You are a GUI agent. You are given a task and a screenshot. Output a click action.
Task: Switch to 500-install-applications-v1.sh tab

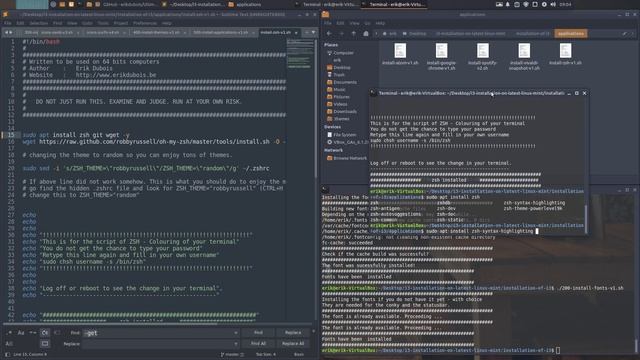point(220,32)
